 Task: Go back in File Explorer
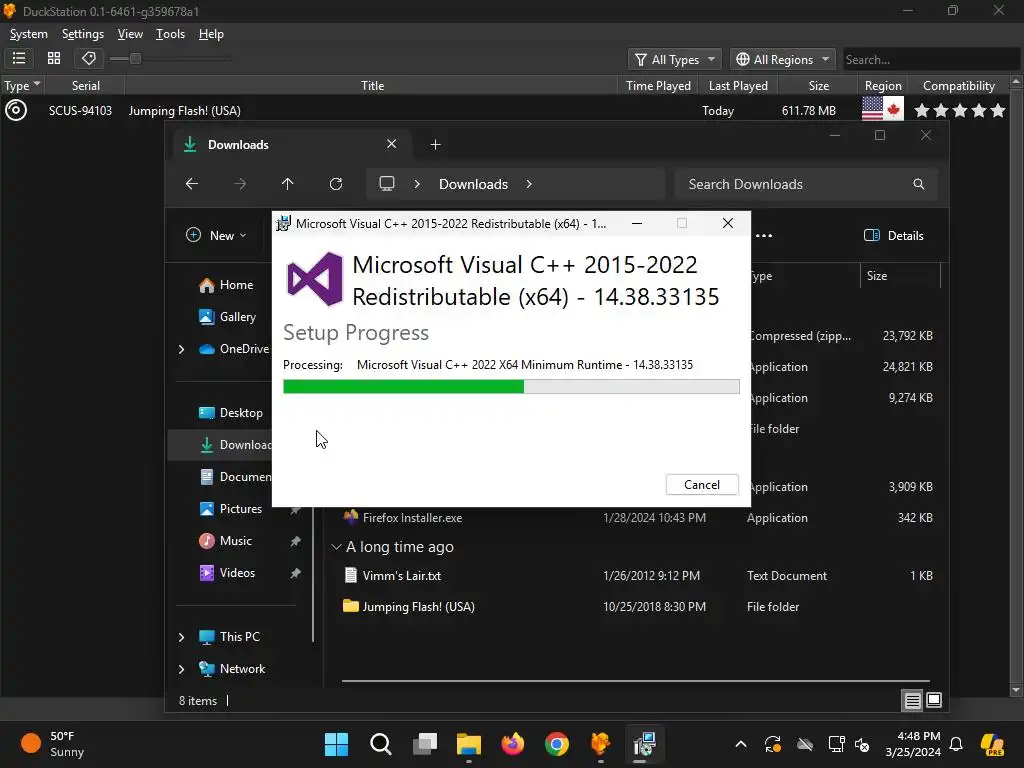click(191, 184)
